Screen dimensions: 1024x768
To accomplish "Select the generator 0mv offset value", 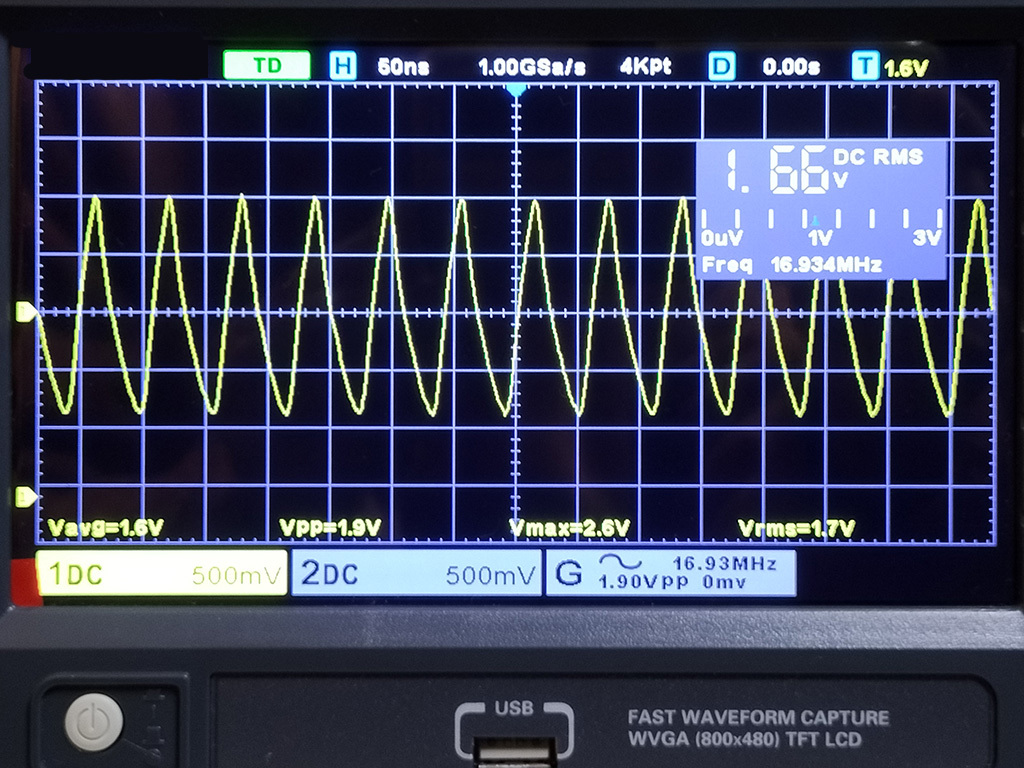I will pos(724,581).
